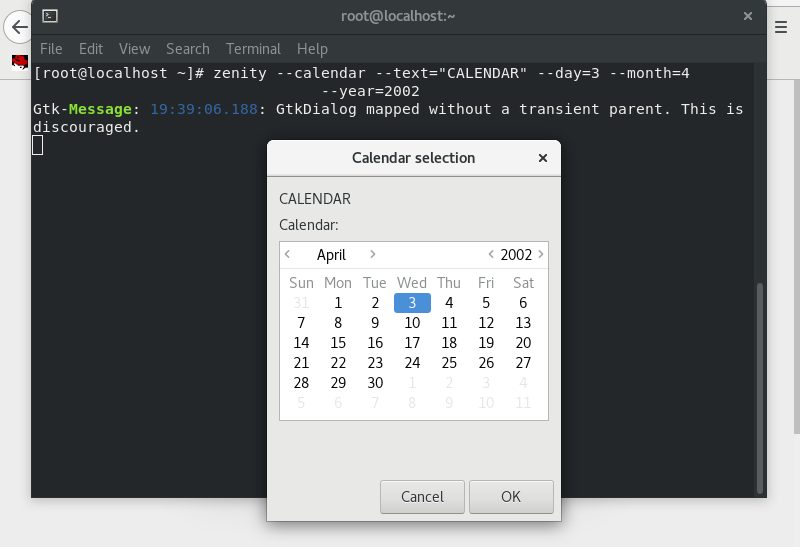The height and width of the screenshot is (547, 800).
Task: Open the Terminal menu
Action: [253, 49]
